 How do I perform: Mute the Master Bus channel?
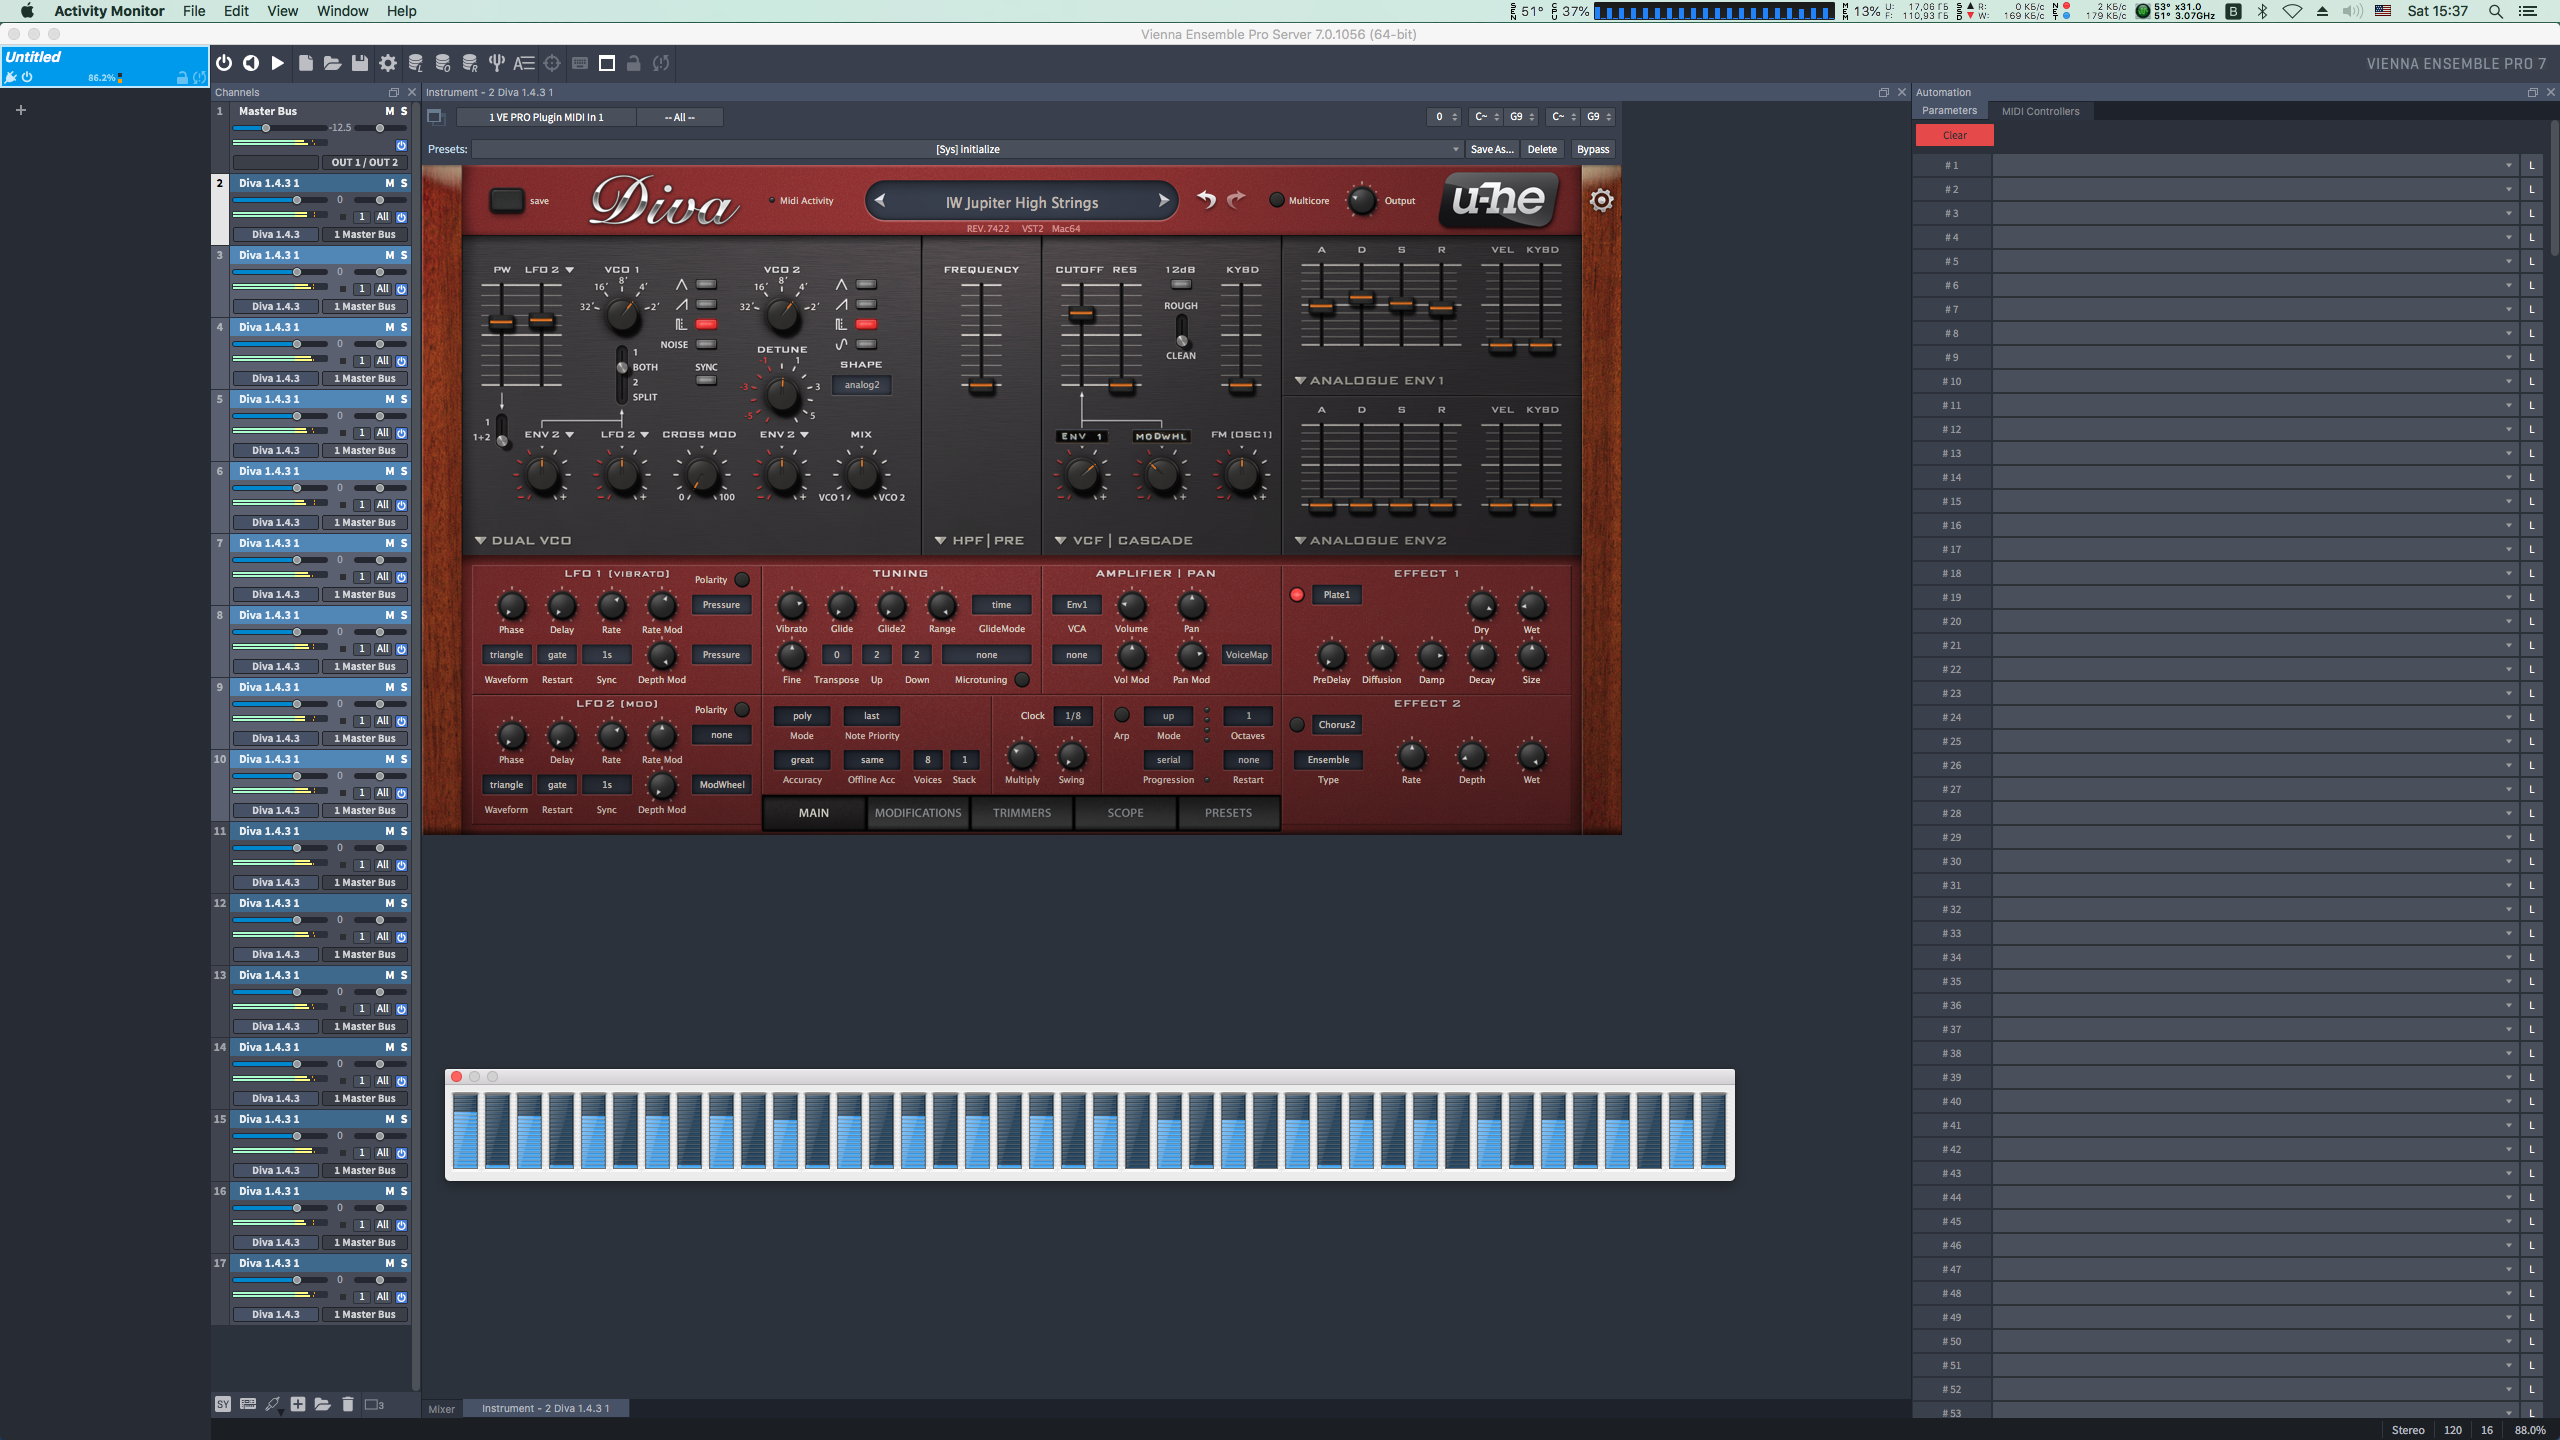coord(390,111)
